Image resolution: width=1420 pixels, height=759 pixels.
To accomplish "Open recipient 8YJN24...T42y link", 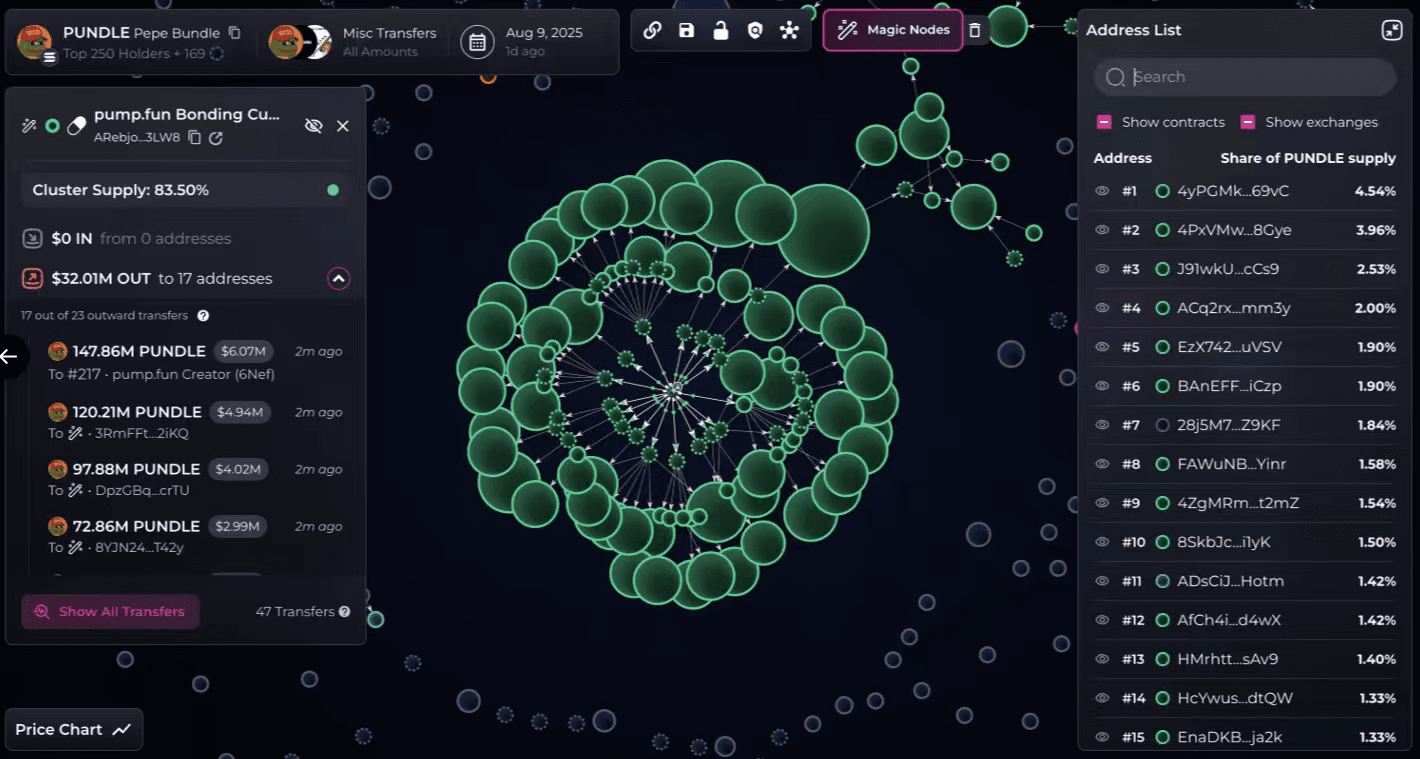I will pos(139,547).
